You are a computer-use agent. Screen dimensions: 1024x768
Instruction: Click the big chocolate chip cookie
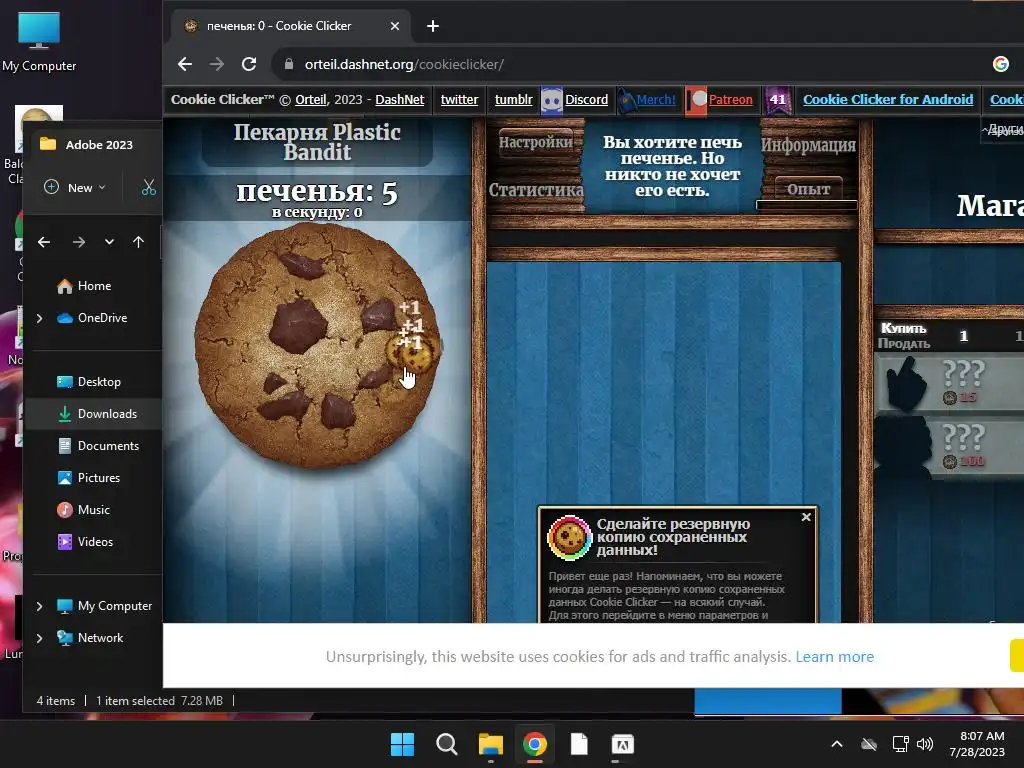(x=317, y=345)
